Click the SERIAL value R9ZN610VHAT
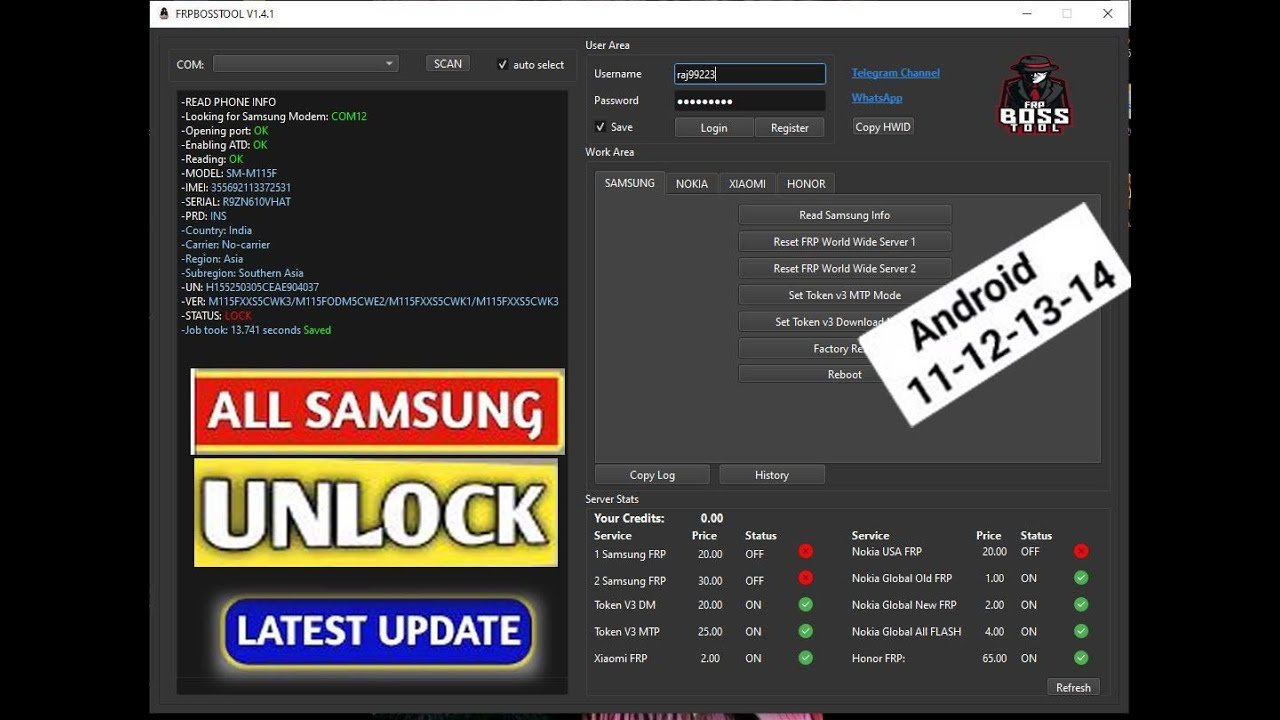Image resolution: width=1280 pixels, height=720 pixels. [257, 202]
